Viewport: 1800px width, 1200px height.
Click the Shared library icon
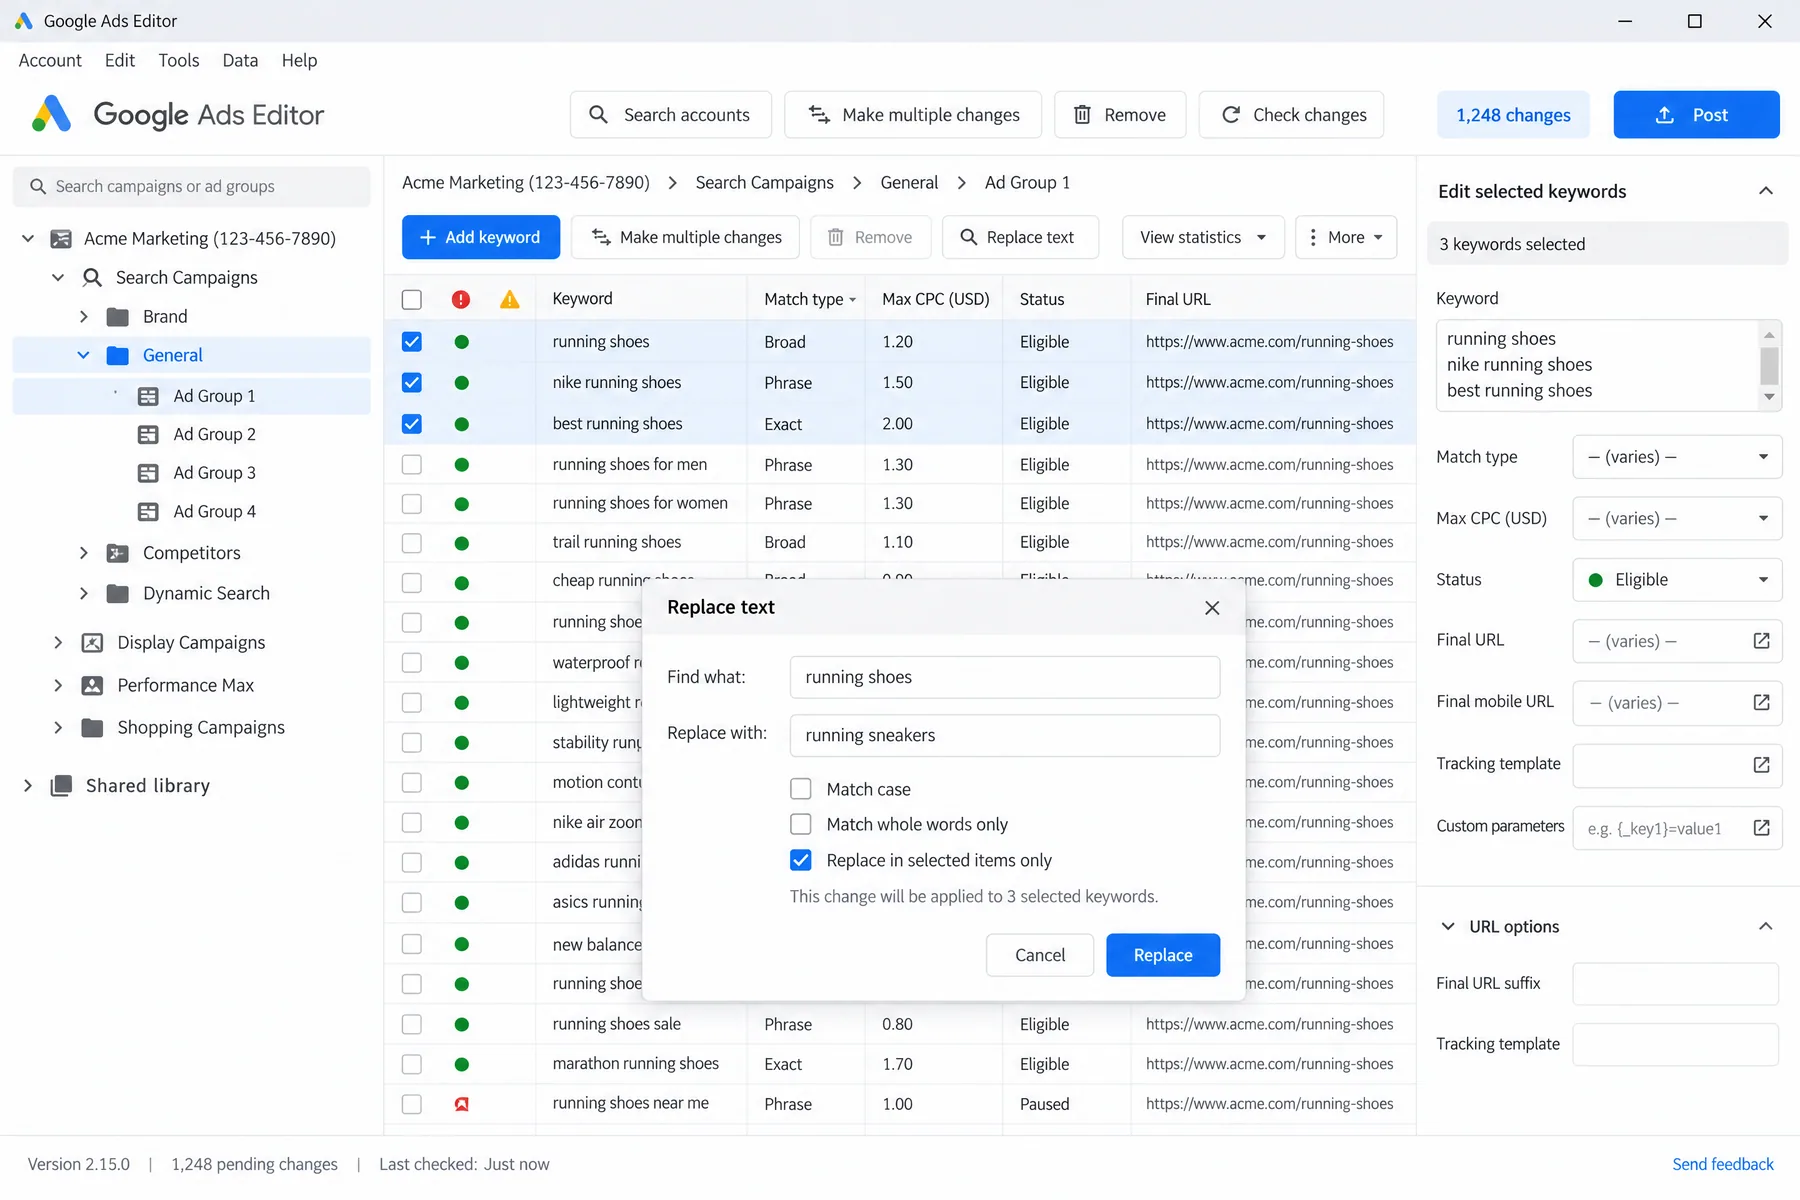point(61,786)
